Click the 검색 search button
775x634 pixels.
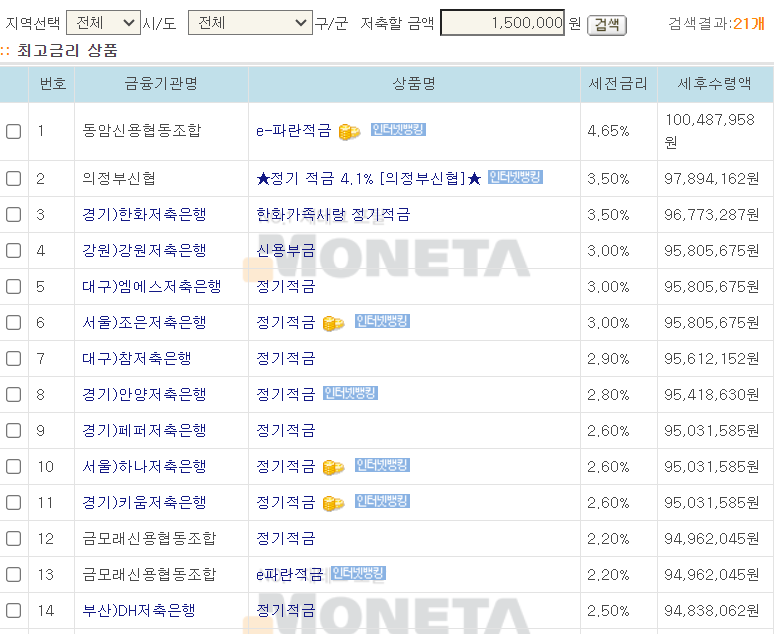[606, 25]
